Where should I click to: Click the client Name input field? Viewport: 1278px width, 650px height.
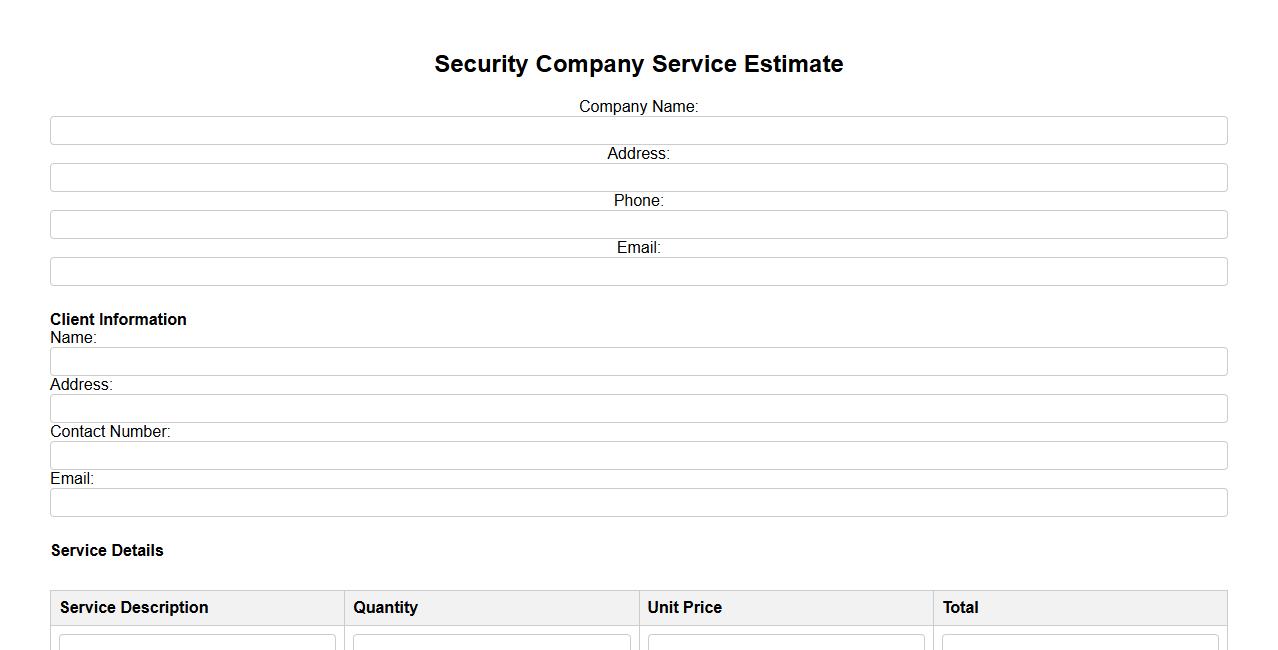tap(638, 362)
